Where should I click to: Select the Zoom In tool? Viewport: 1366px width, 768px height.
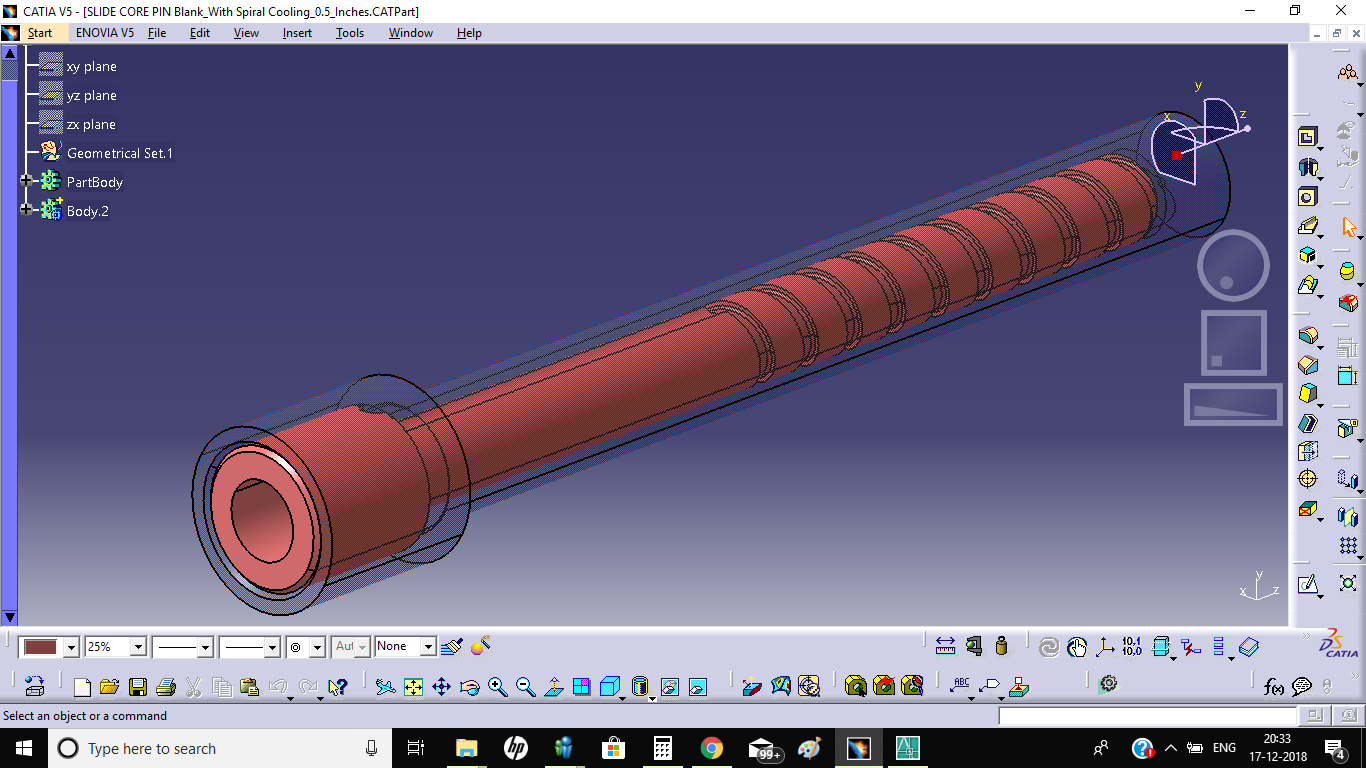tap(496, 686)
